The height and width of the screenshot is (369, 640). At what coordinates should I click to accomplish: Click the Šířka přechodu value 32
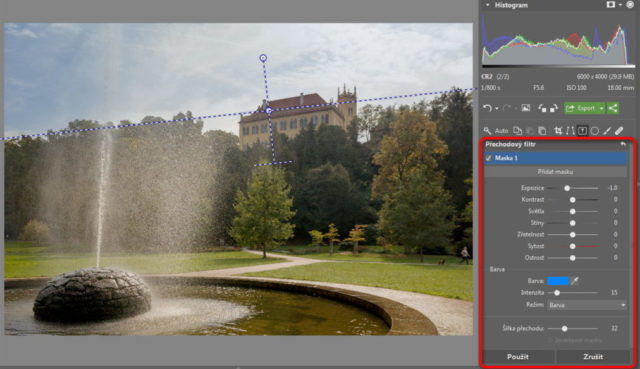614,328
